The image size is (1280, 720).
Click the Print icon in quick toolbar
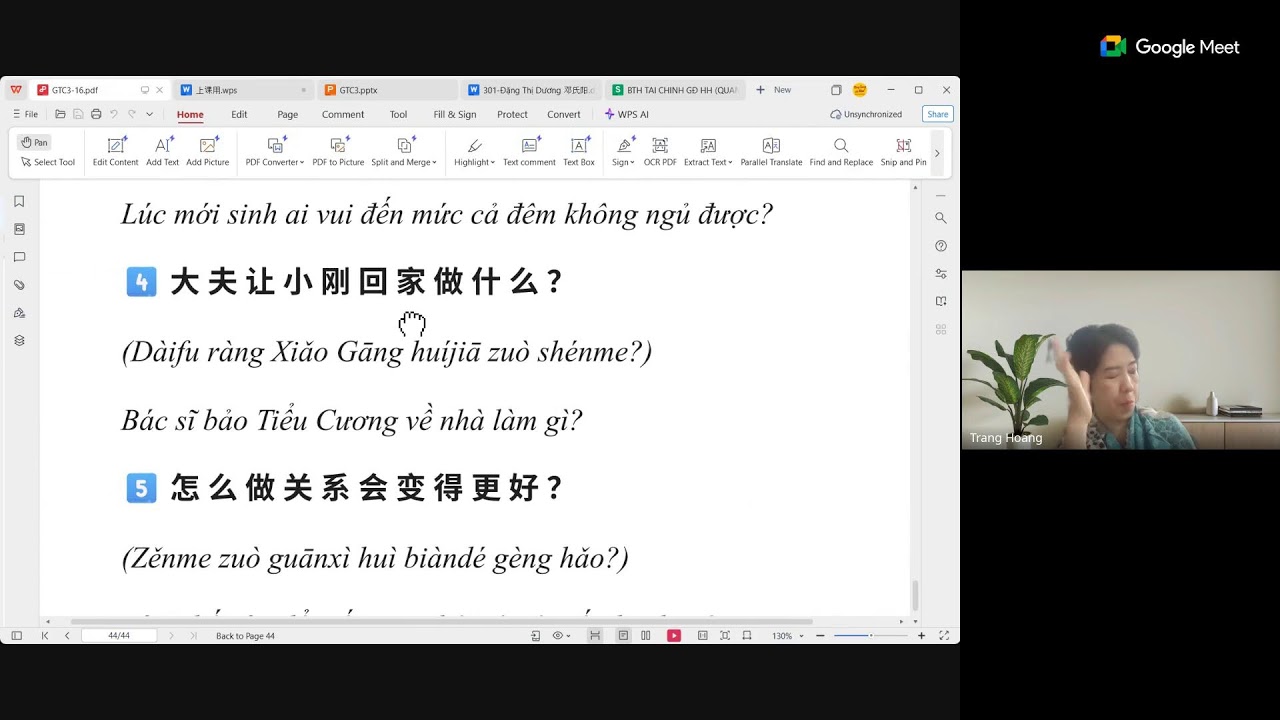pyautogui.click(x=96, y=114)
